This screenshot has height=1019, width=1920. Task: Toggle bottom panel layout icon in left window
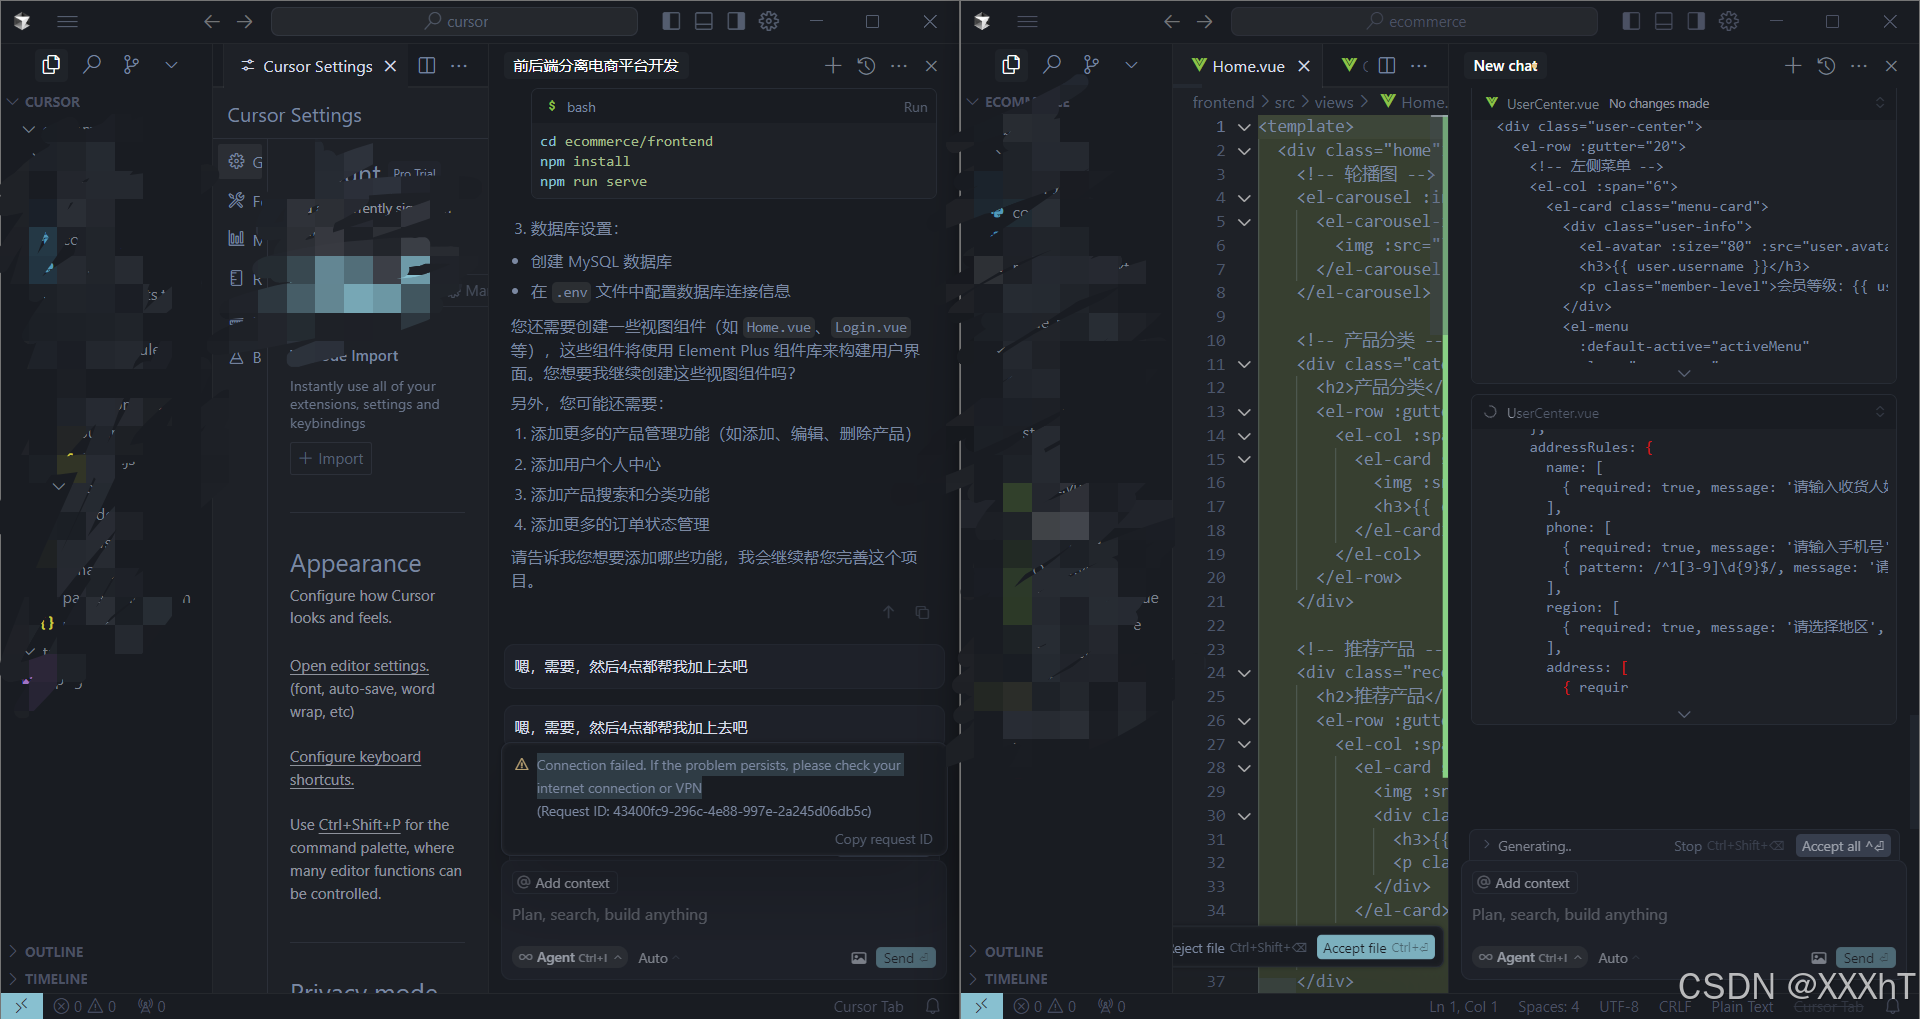tap(704, 21)
